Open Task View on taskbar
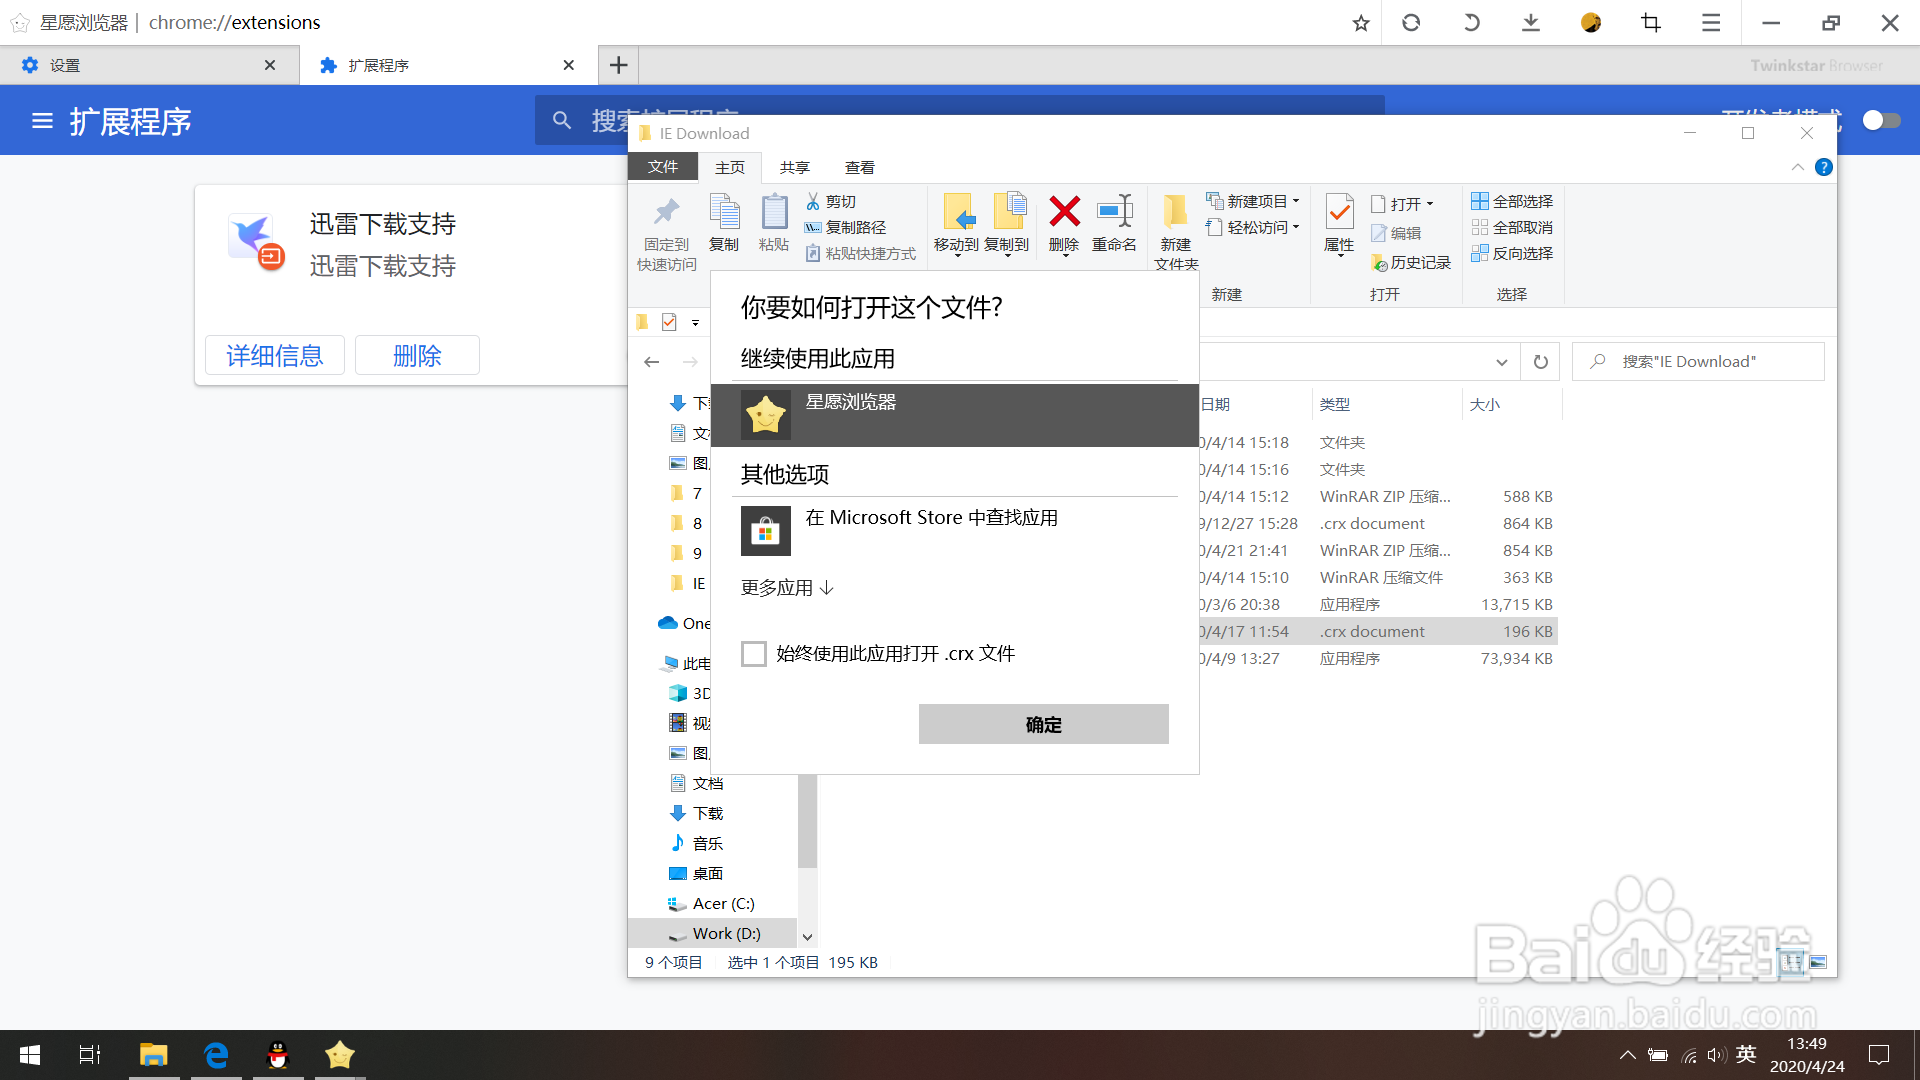Screen dimensions: 1920x1080 click(x=90, y=1054)
